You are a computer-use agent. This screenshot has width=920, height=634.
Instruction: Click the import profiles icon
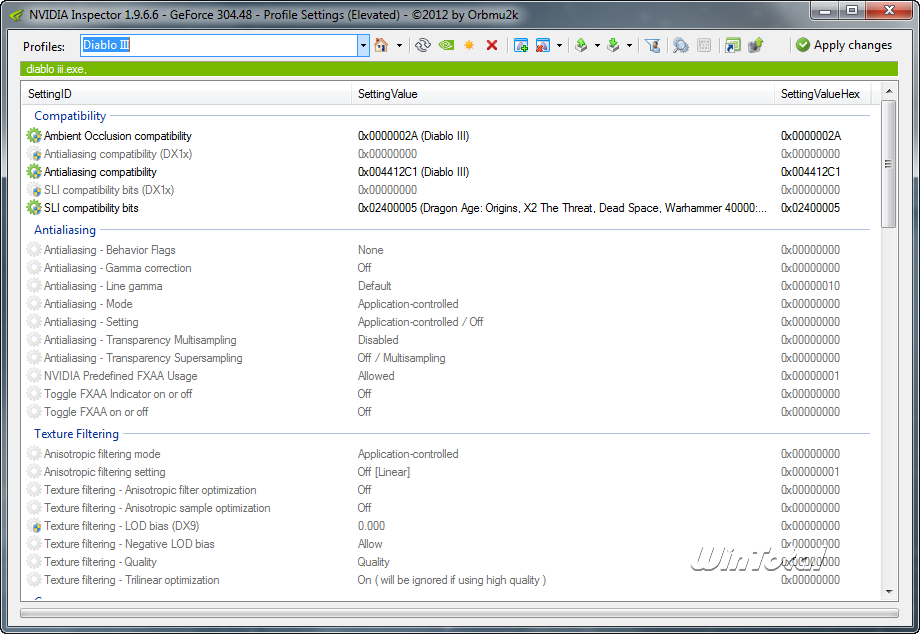[x=613, y=45]
